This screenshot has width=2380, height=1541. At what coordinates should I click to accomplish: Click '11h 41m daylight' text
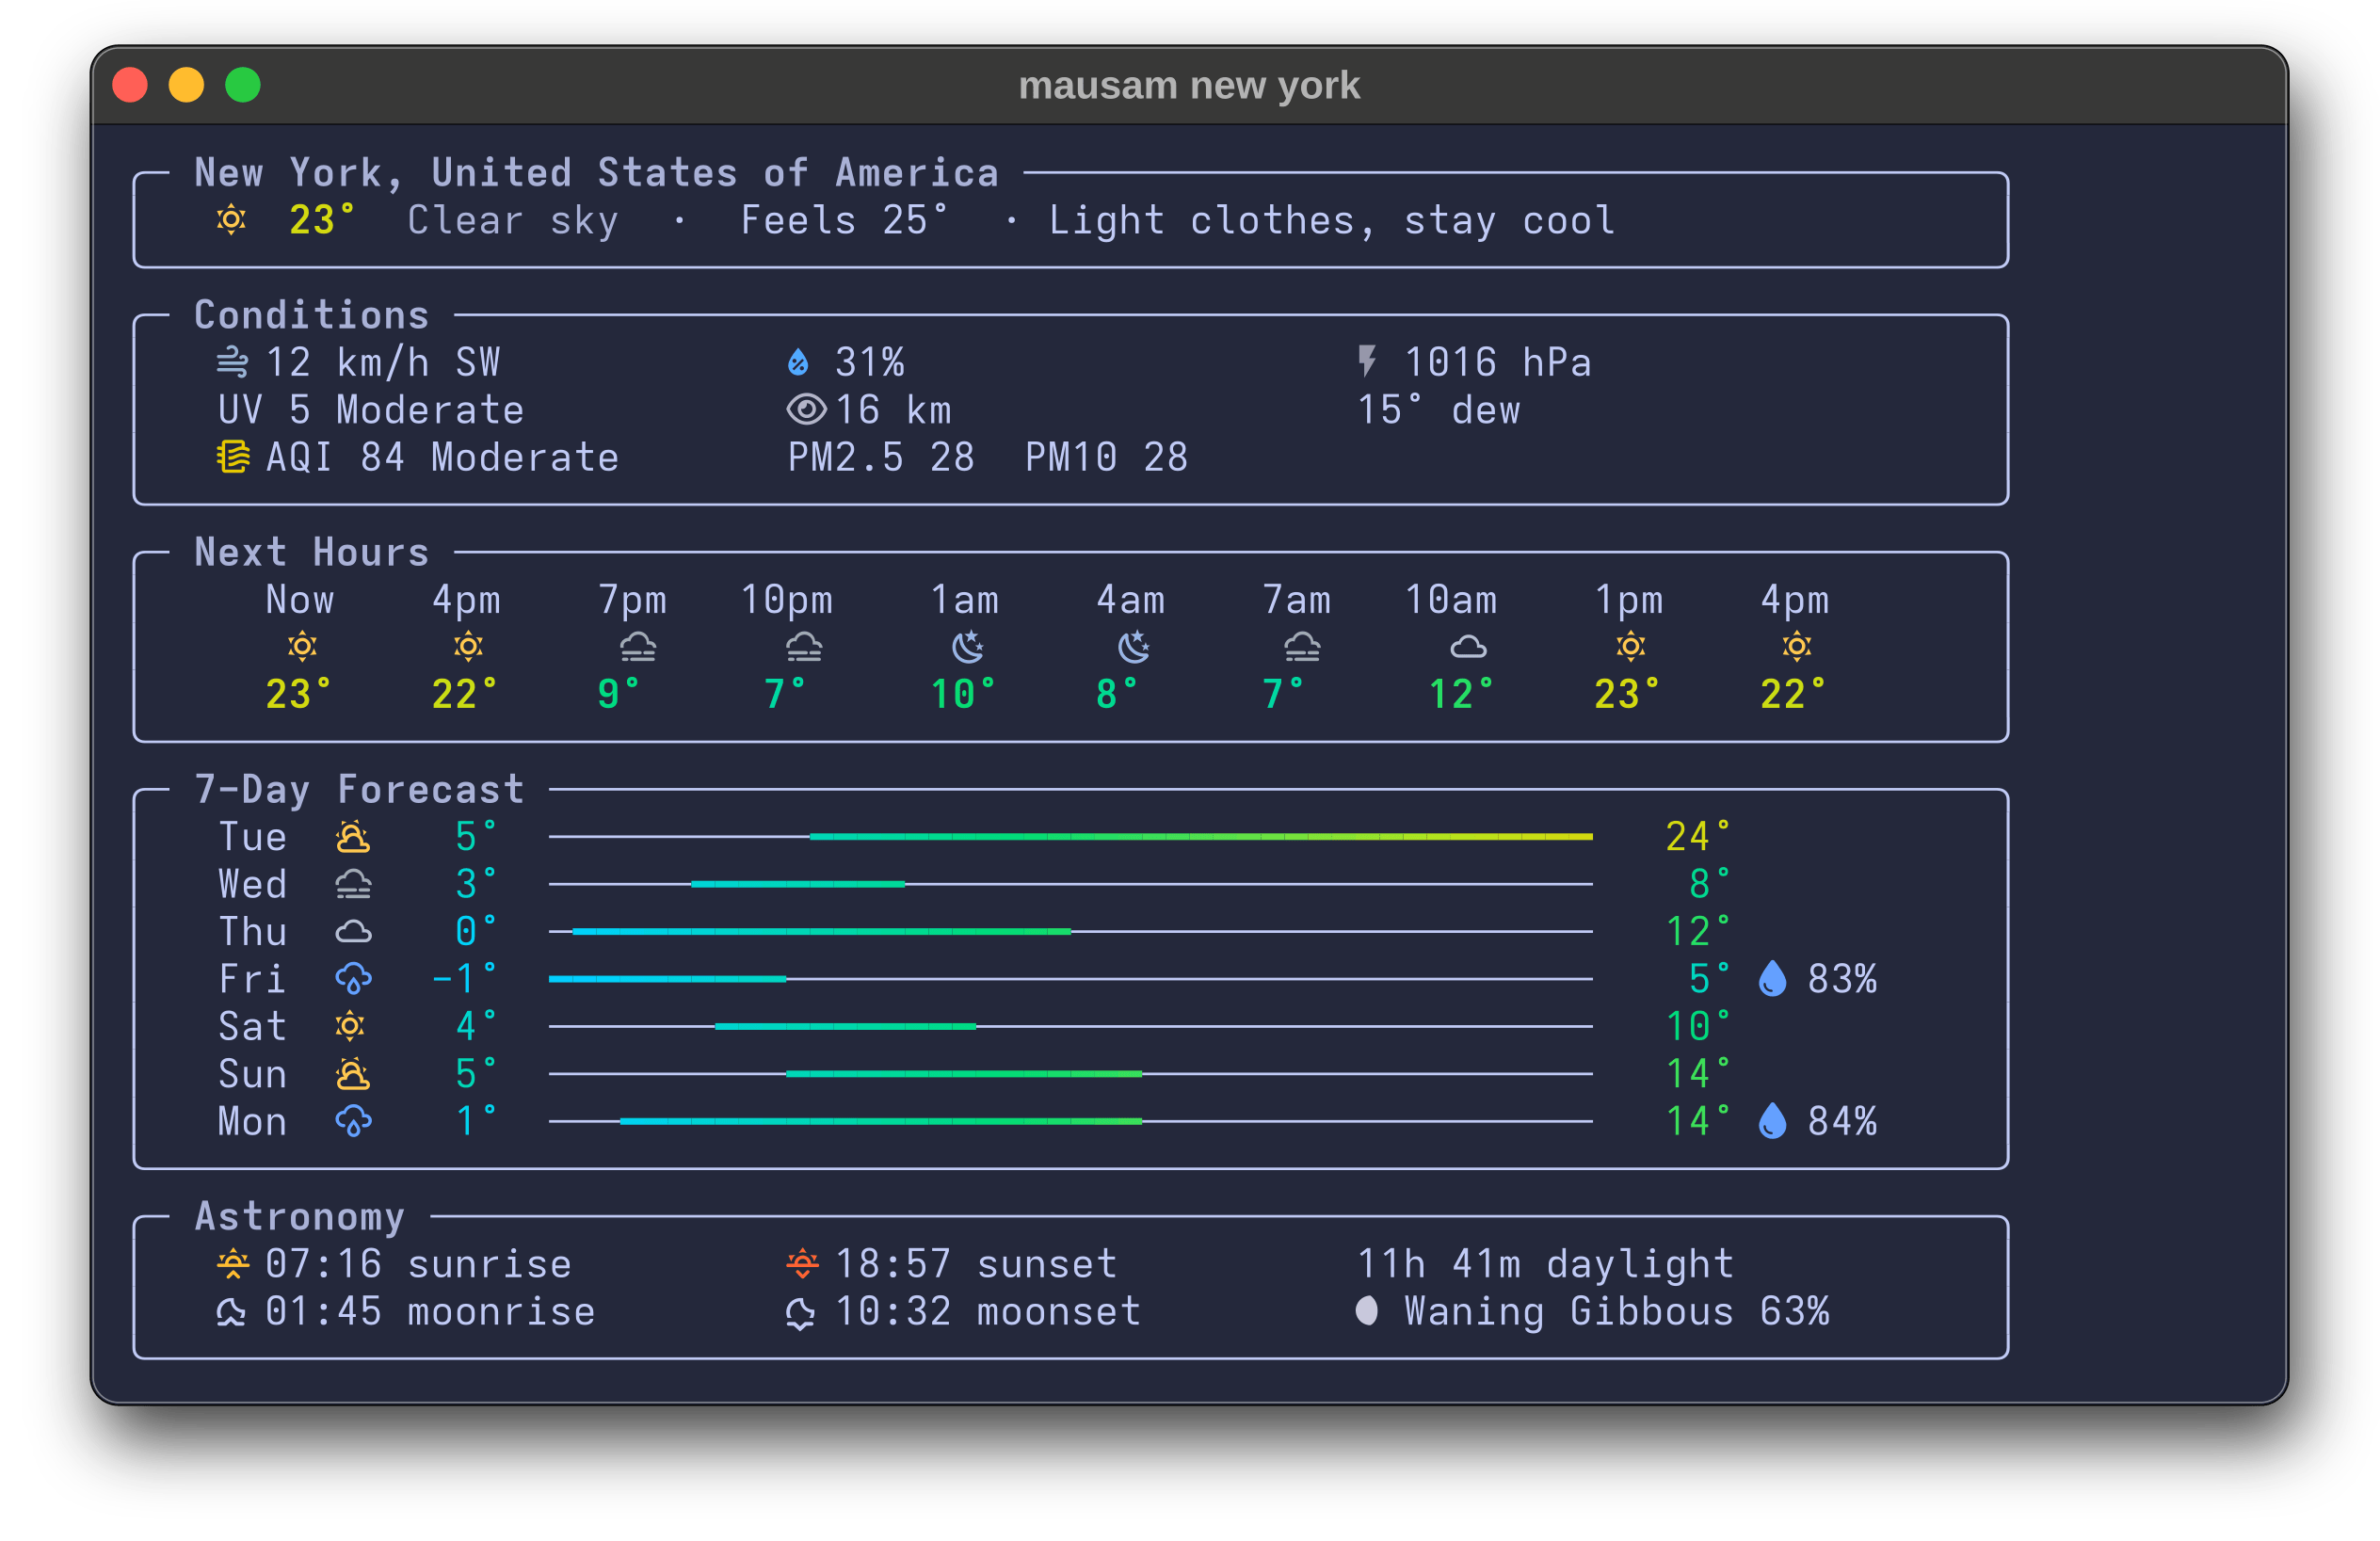[1546, 1264]
